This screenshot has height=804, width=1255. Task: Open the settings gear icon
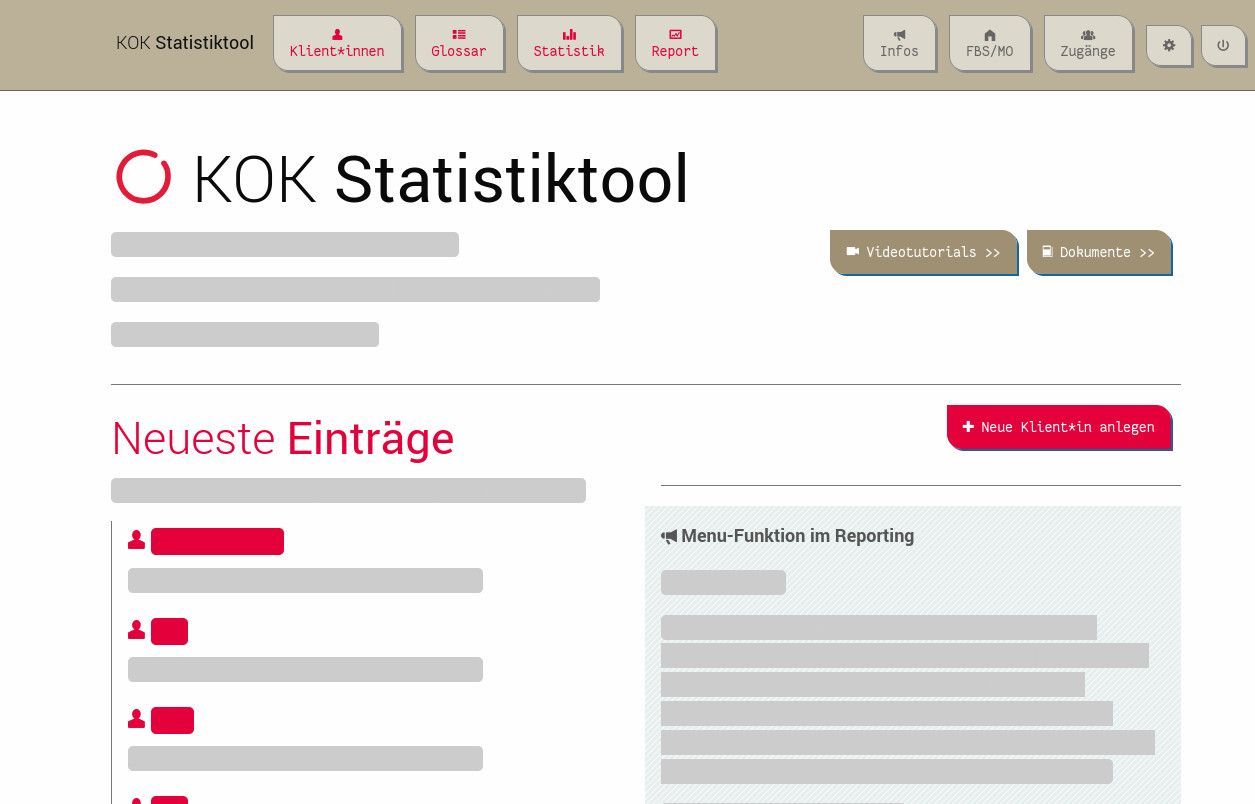click(1169, 45)
